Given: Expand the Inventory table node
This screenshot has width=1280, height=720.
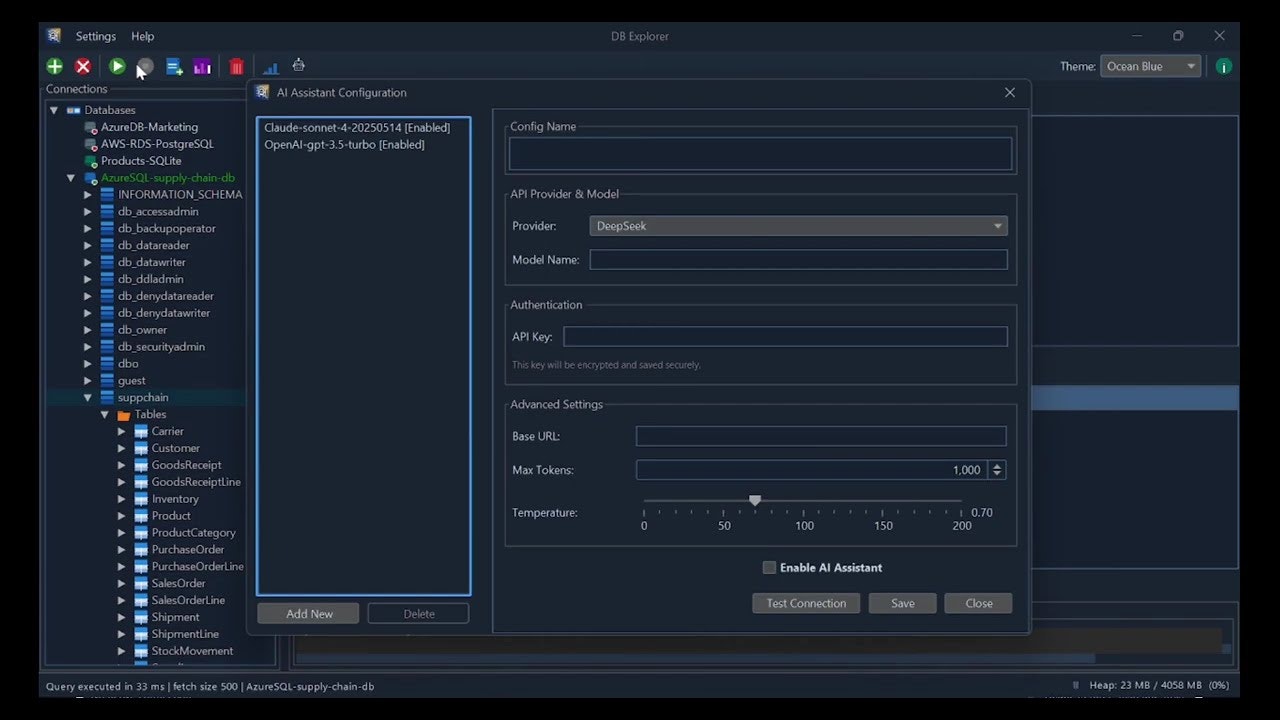Looking at the screenshot, I should coord(120,498).
